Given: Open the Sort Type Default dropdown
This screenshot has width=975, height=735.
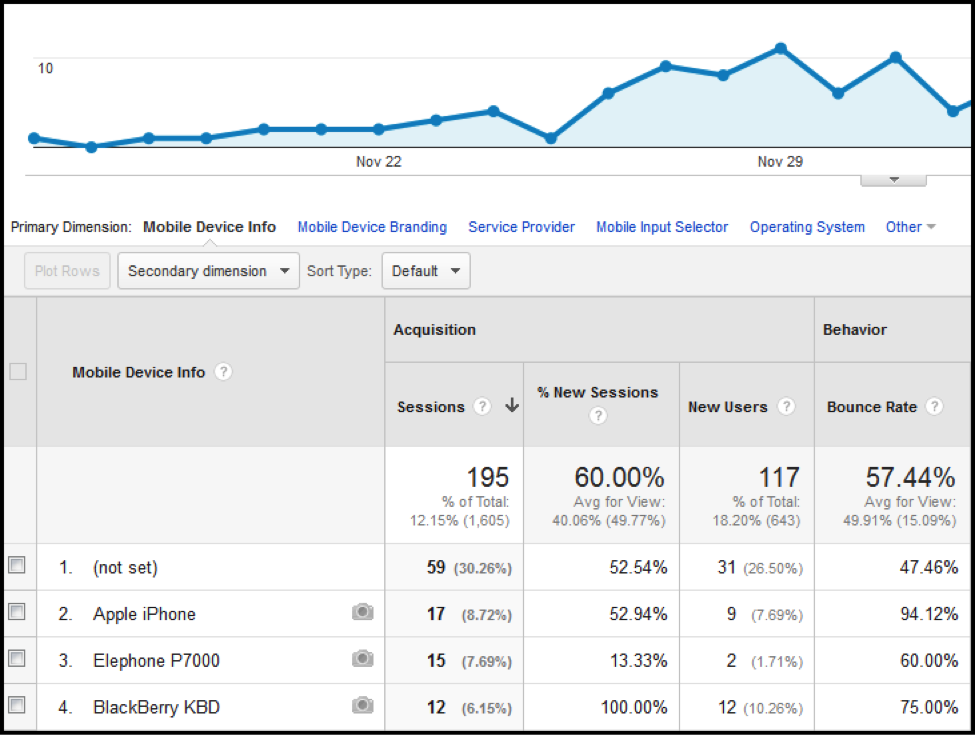Looking at the screenshot, I should 426,271.
